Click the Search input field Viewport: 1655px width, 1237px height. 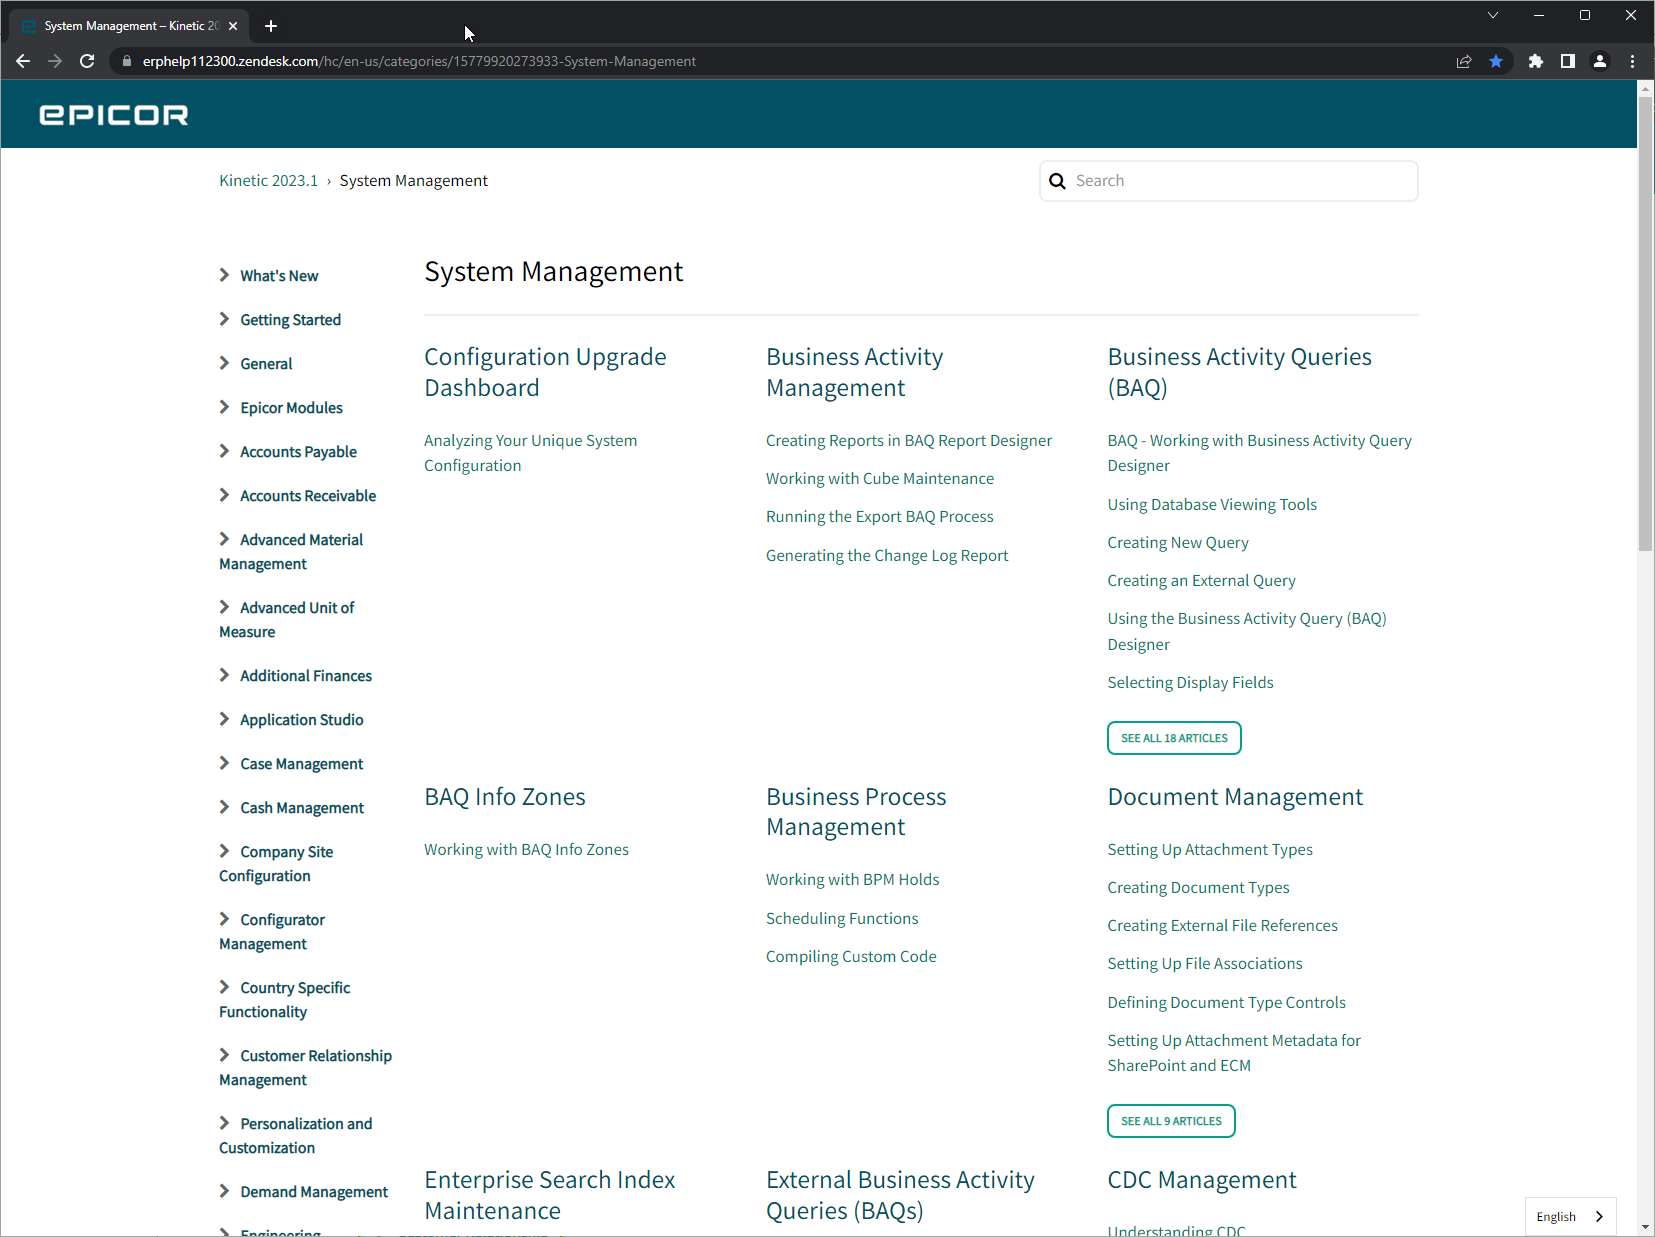pyautogui.click(x=1228, y=181)
